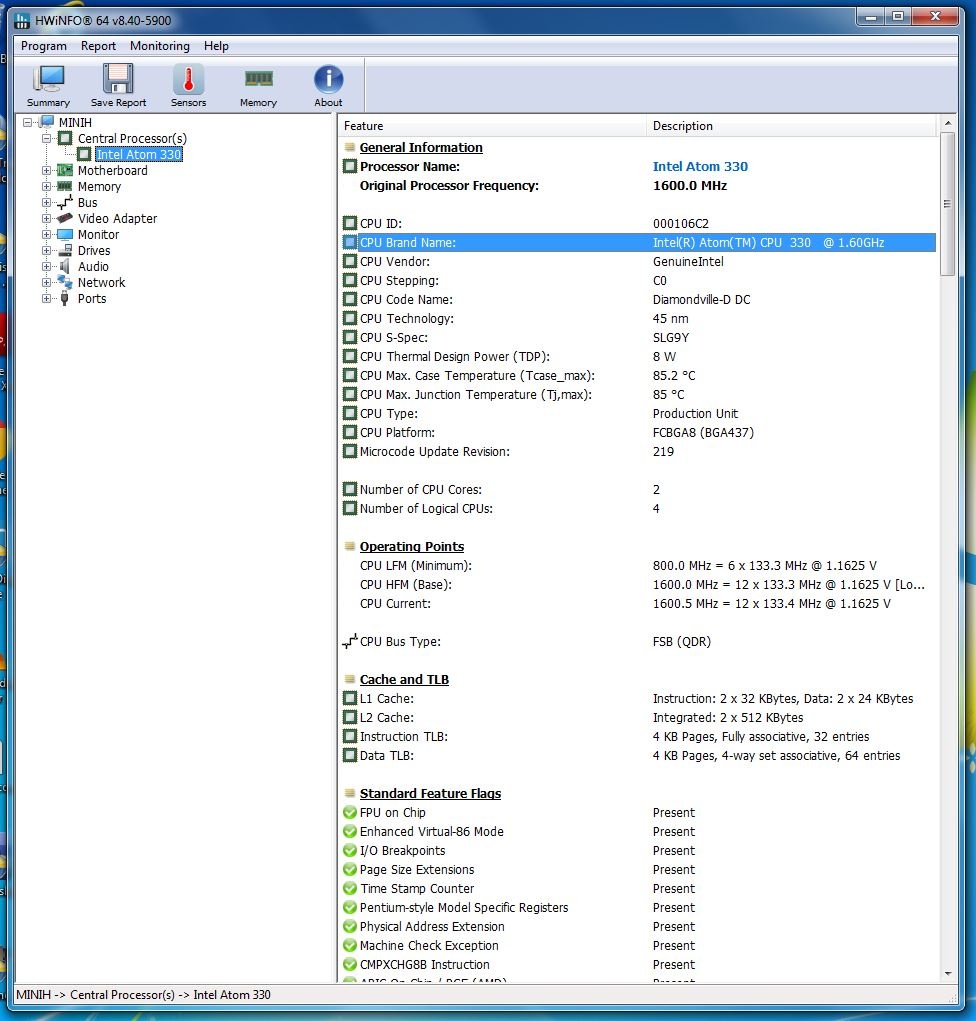Expand the Video Adapter tree node
This screenshot has width=976, height=1021.
point(46,218)
